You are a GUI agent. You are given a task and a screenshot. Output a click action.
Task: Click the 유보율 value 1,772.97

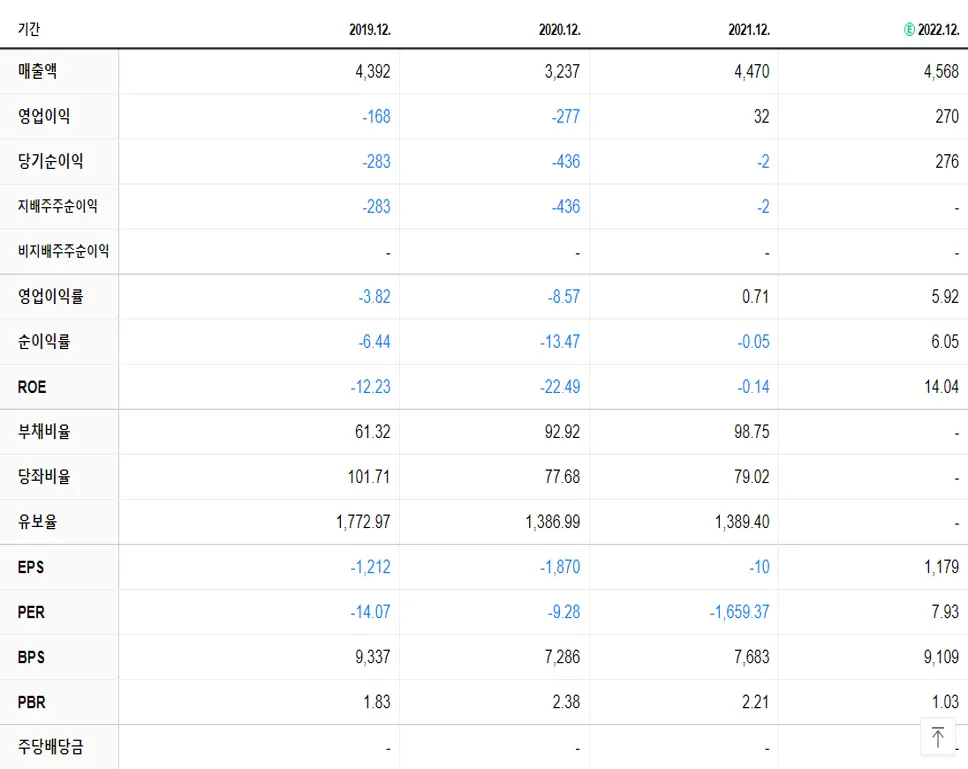click(x=363, y=522)
